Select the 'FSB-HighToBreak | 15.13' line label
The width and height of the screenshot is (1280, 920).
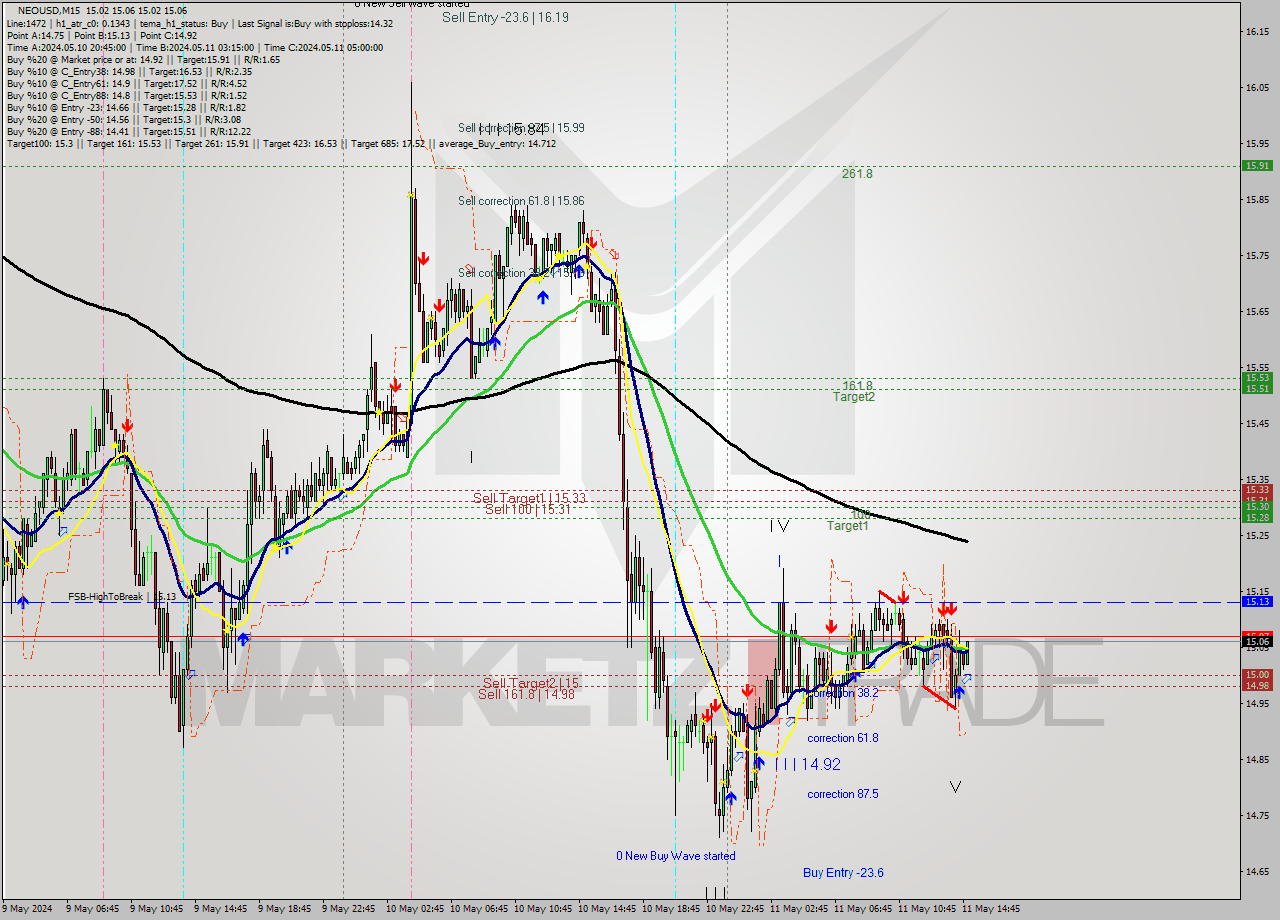click(122, 596)
